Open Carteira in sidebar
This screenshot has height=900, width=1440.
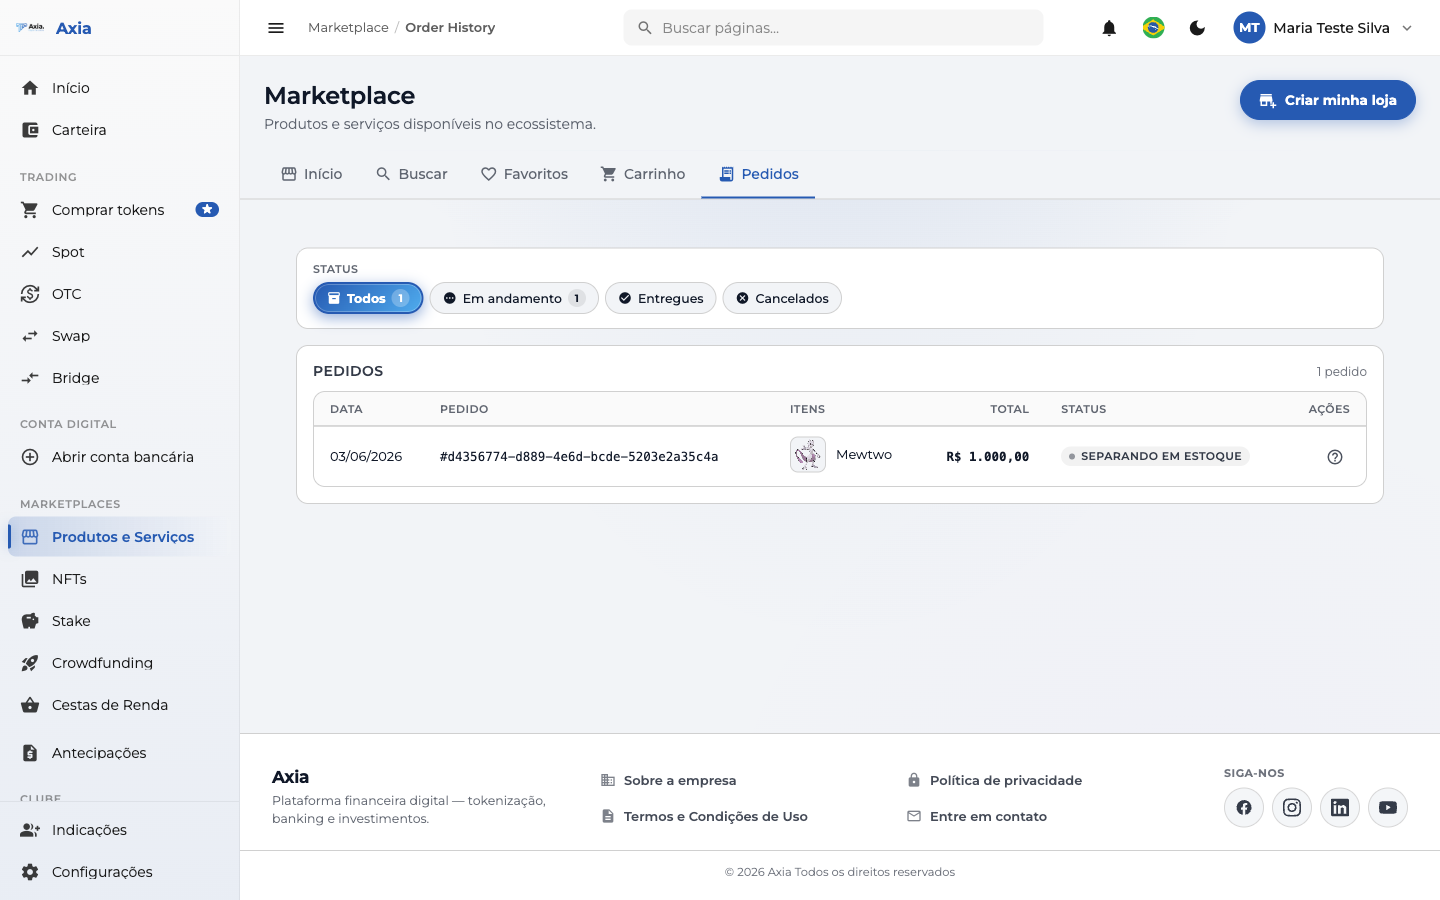pyautogui.click(x=120, y=130)
